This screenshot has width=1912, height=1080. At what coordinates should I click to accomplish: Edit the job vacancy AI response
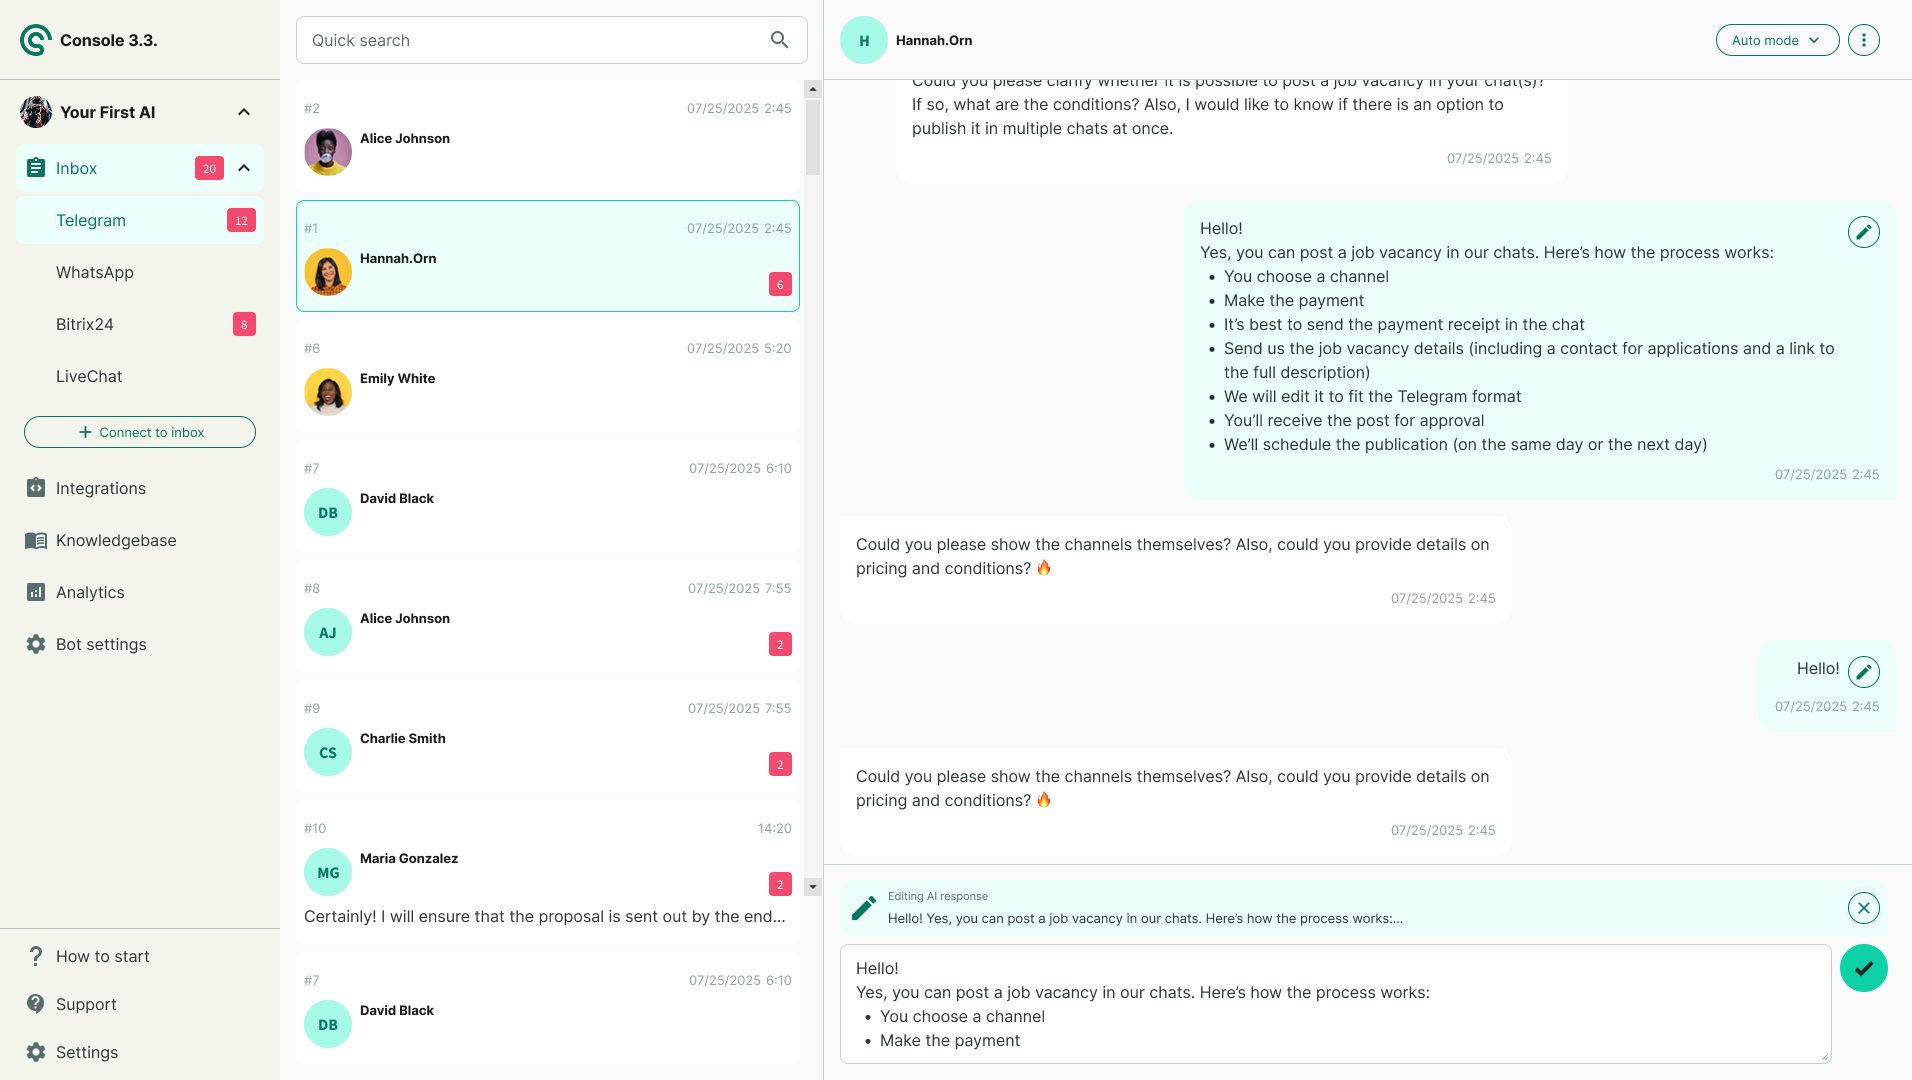(1863, 232)
